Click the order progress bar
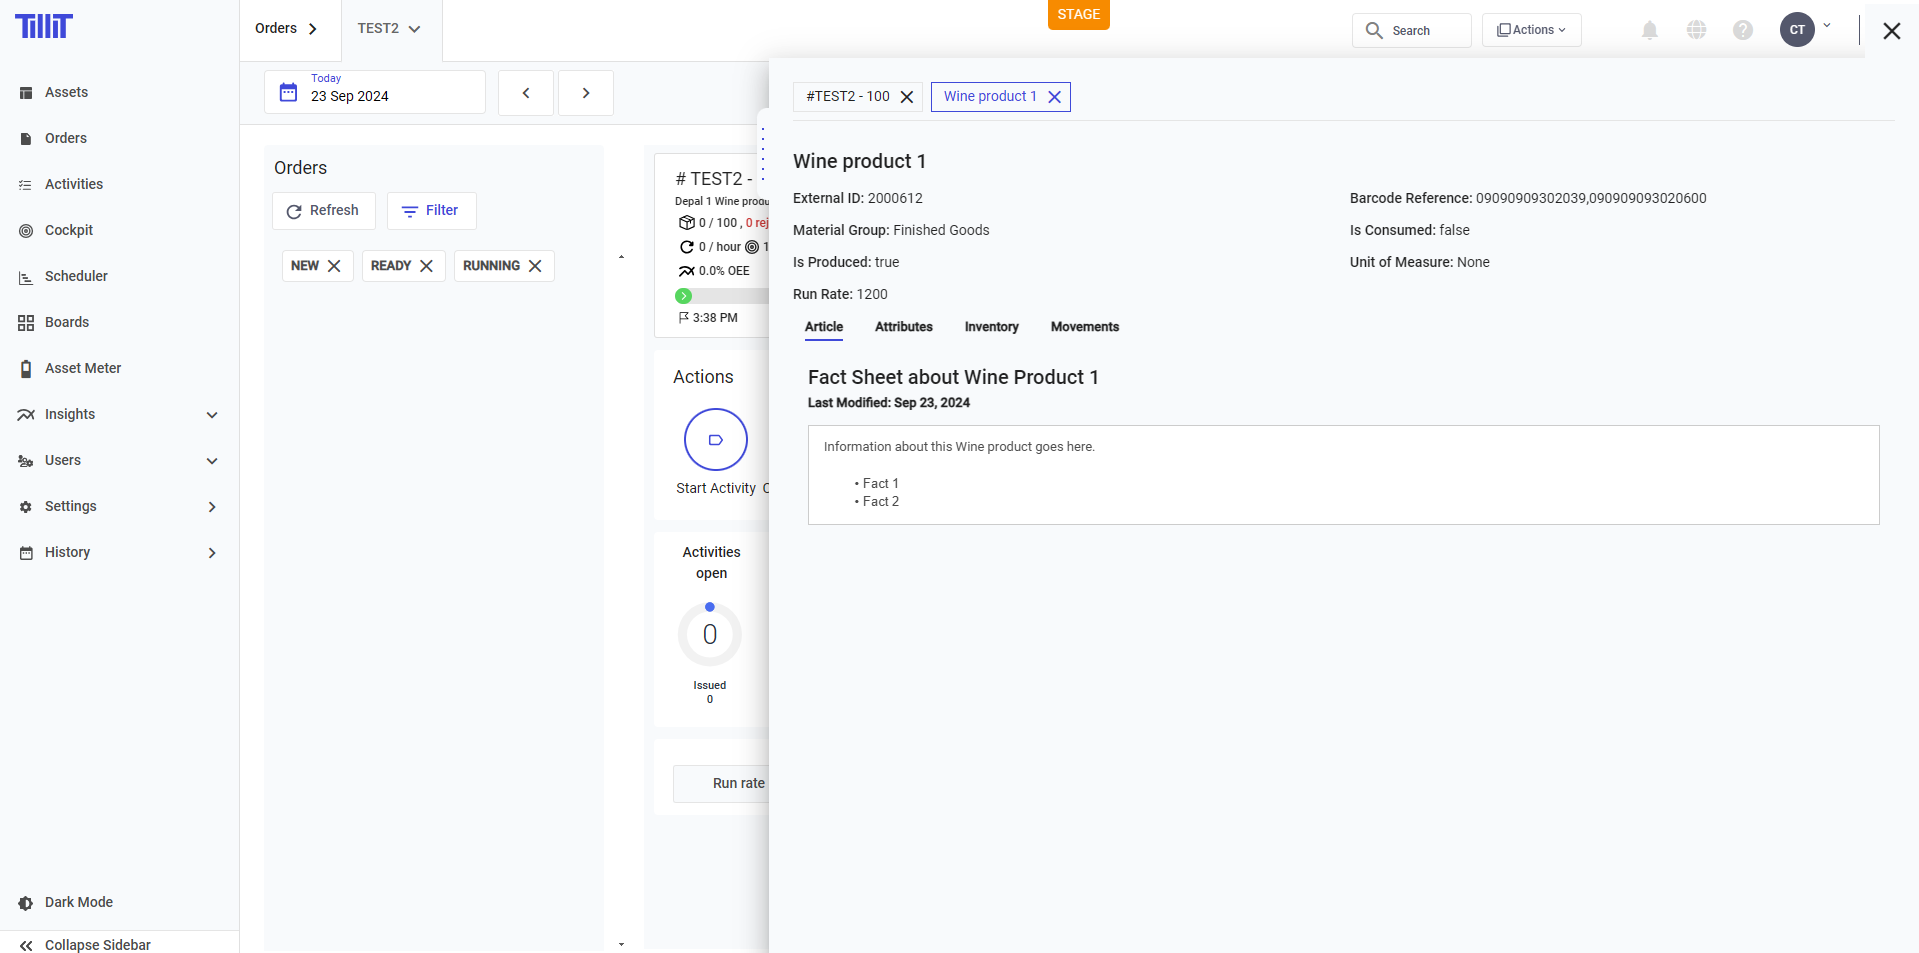 click(x=724, y=296)
